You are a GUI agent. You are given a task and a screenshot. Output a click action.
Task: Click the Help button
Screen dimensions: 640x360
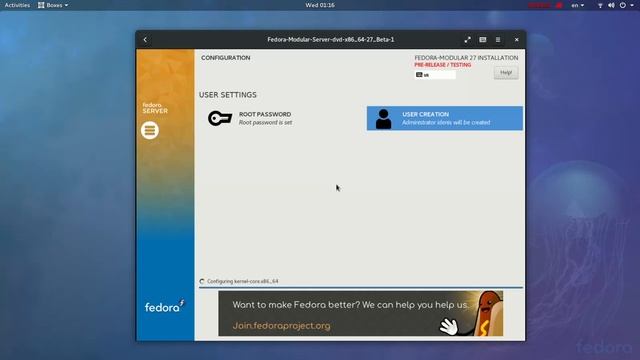(506, 73)
